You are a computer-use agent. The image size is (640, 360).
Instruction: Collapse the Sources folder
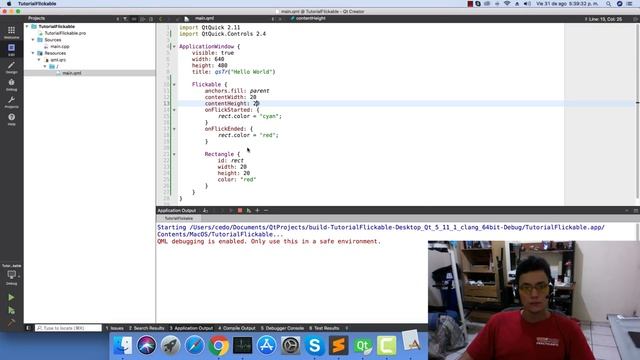(x=33, y=40)
